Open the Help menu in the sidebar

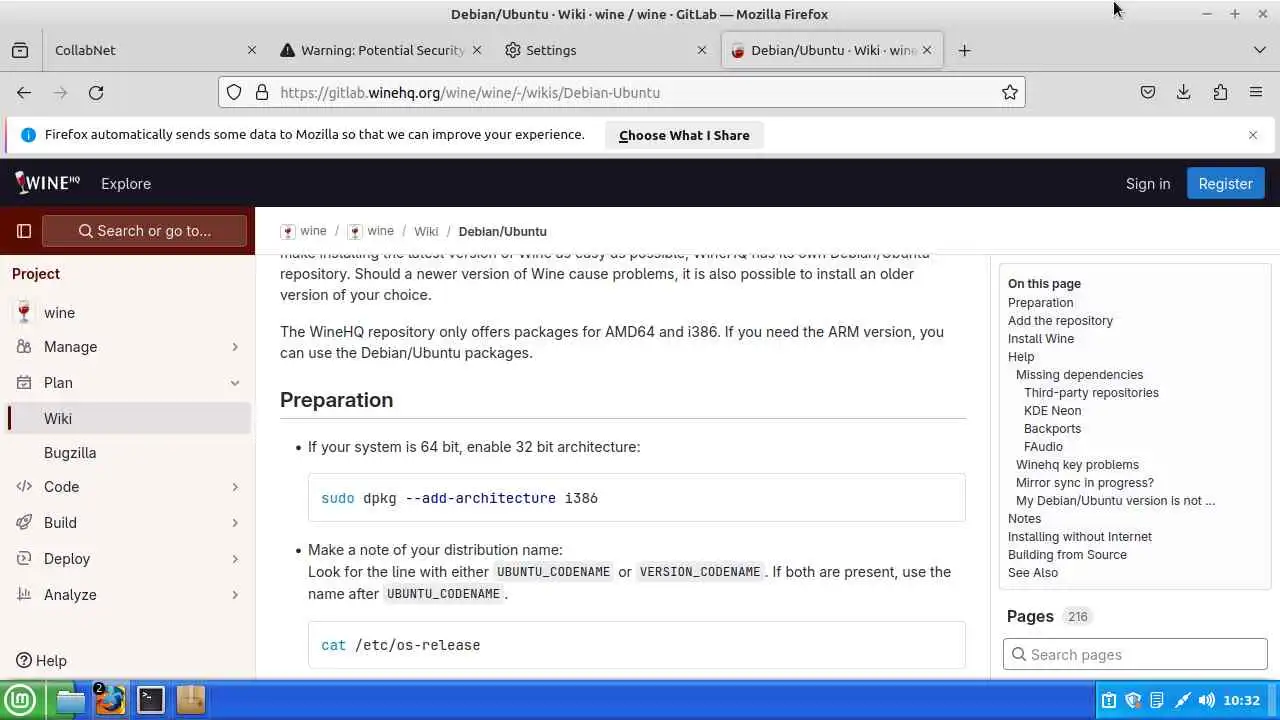42,660
